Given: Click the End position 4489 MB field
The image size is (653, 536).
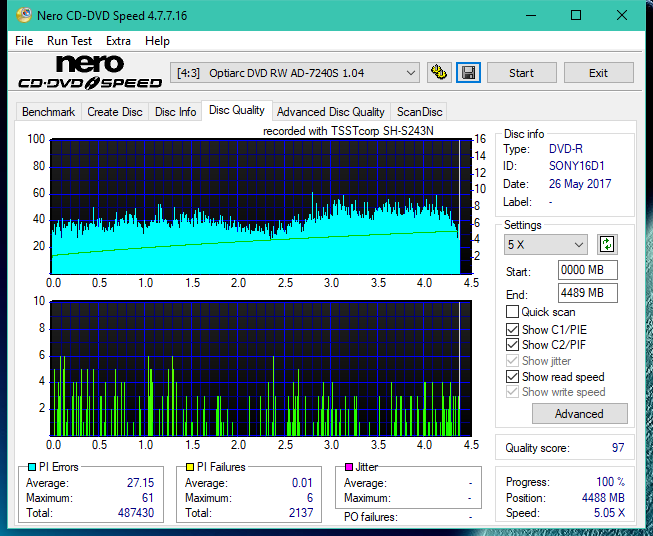Looking at the screenshot, I should pyautogui.click(x=587, y=293).
